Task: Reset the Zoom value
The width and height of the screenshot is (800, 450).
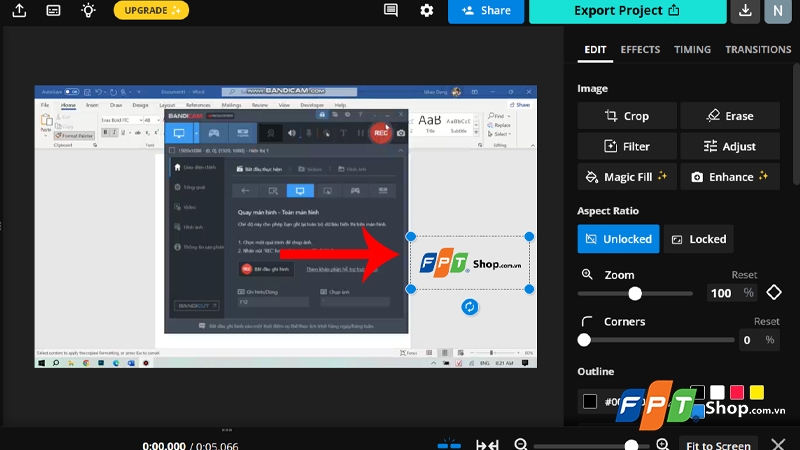Action: 744,274
